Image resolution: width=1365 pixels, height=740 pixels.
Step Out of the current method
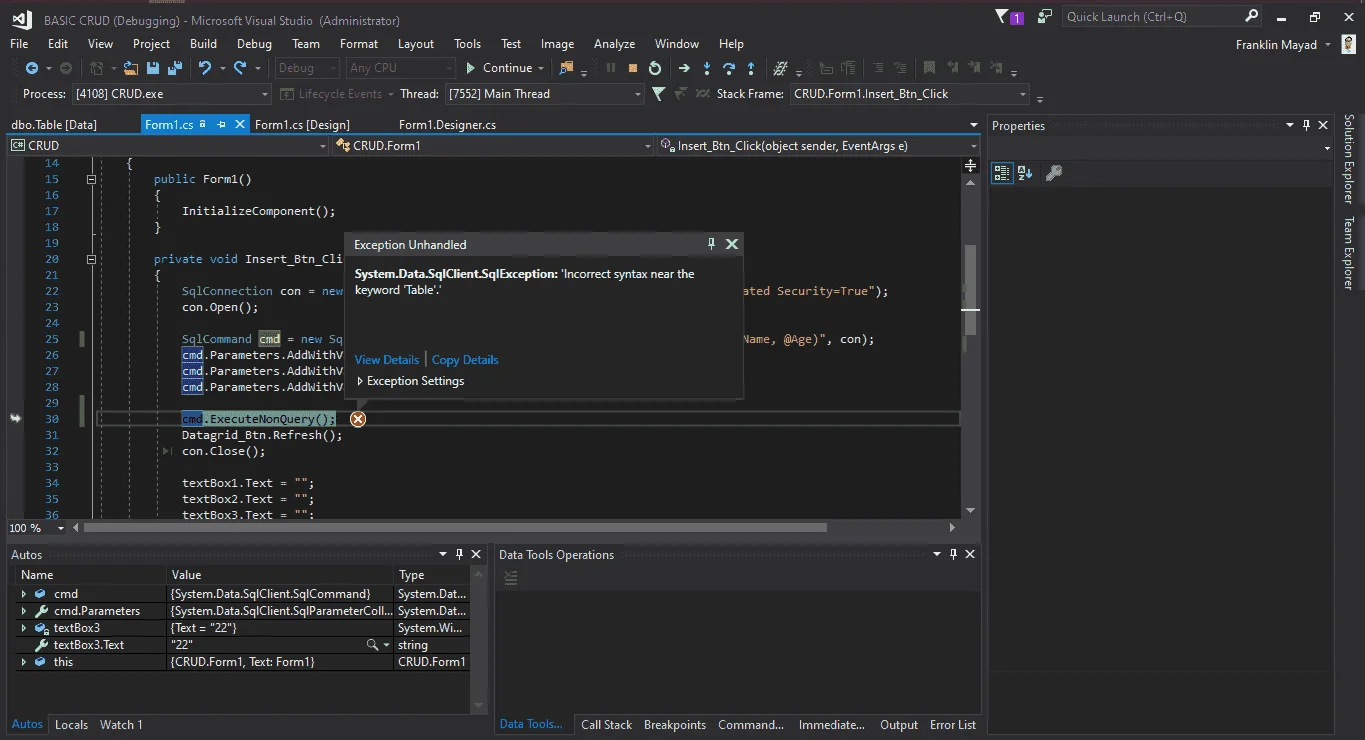(751, 68)
